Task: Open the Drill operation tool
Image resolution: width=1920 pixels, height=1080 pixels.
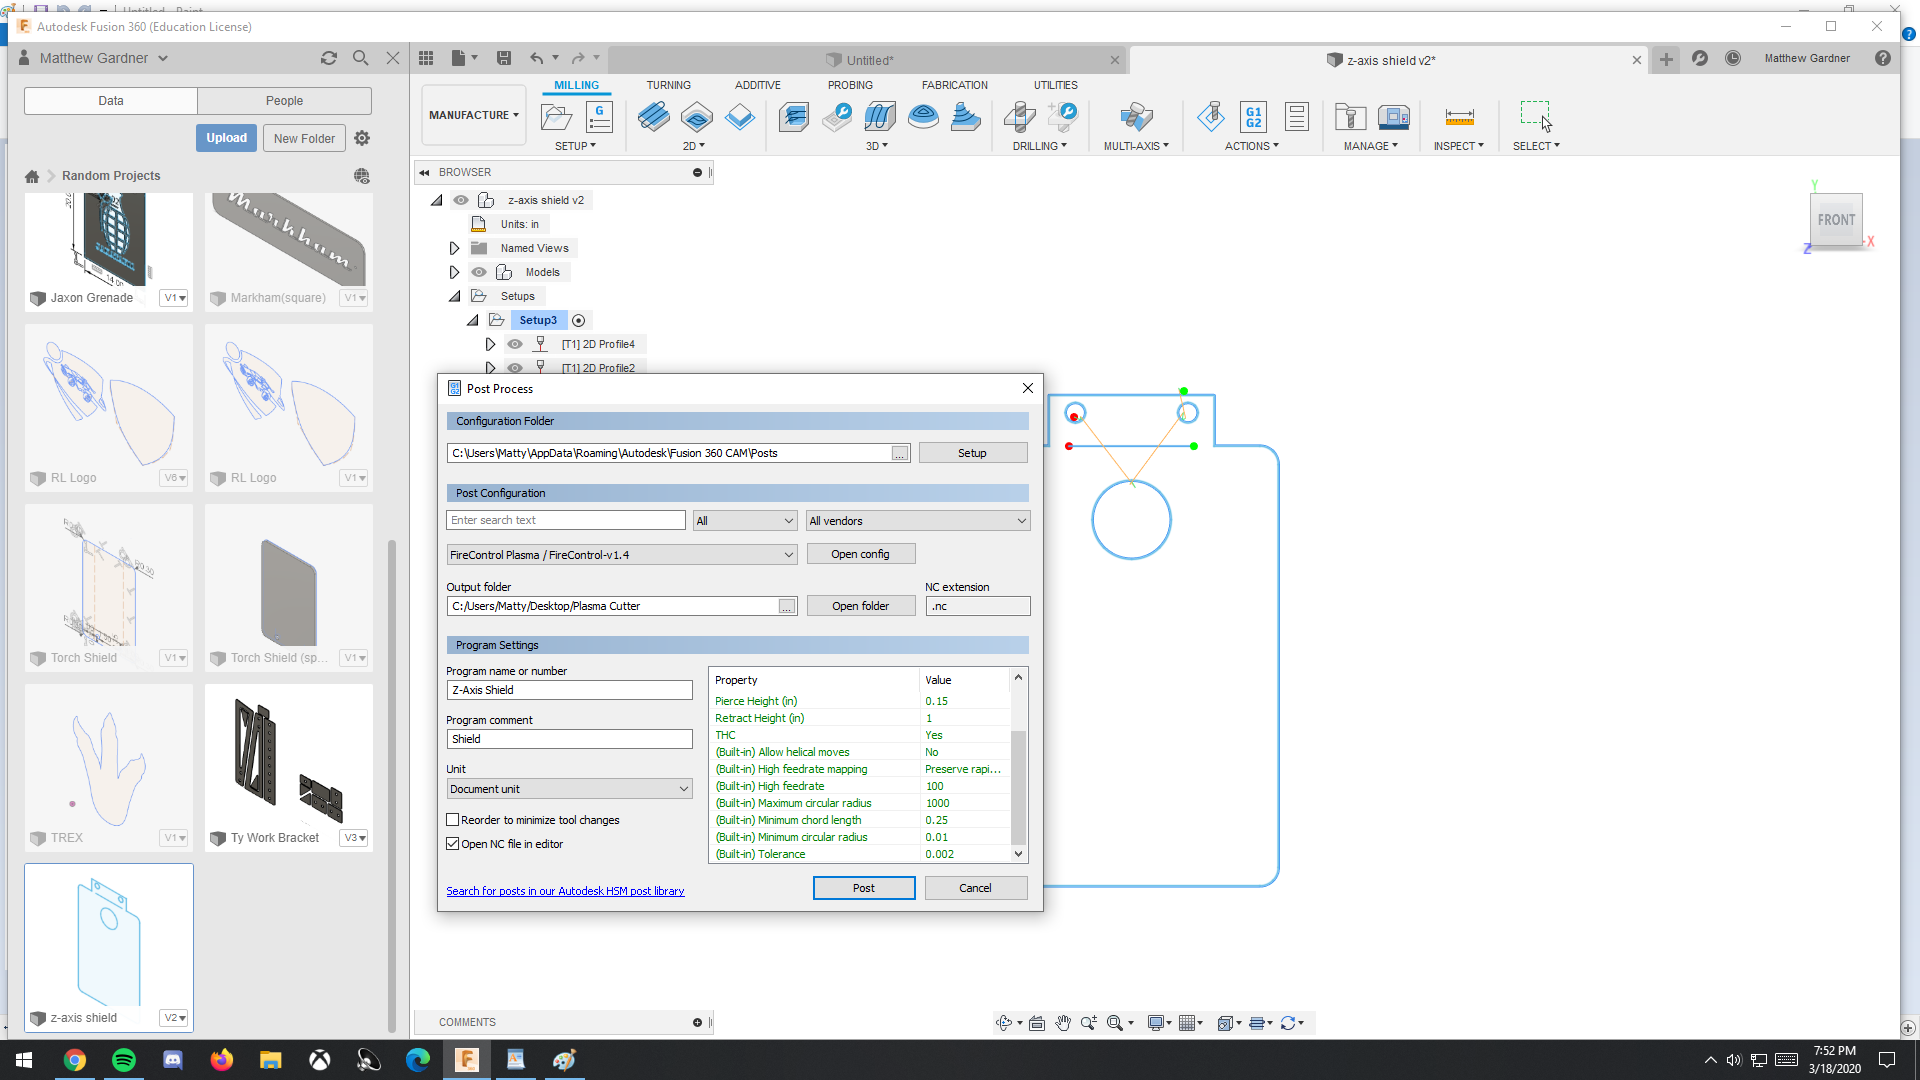Action: click(1019, 117)
